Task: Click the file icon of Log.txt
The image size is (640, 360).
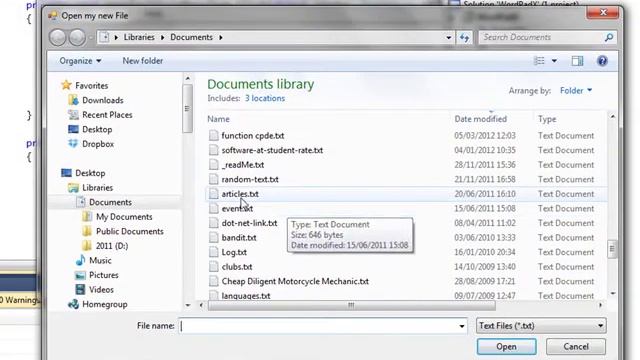Action: point(213,252)
